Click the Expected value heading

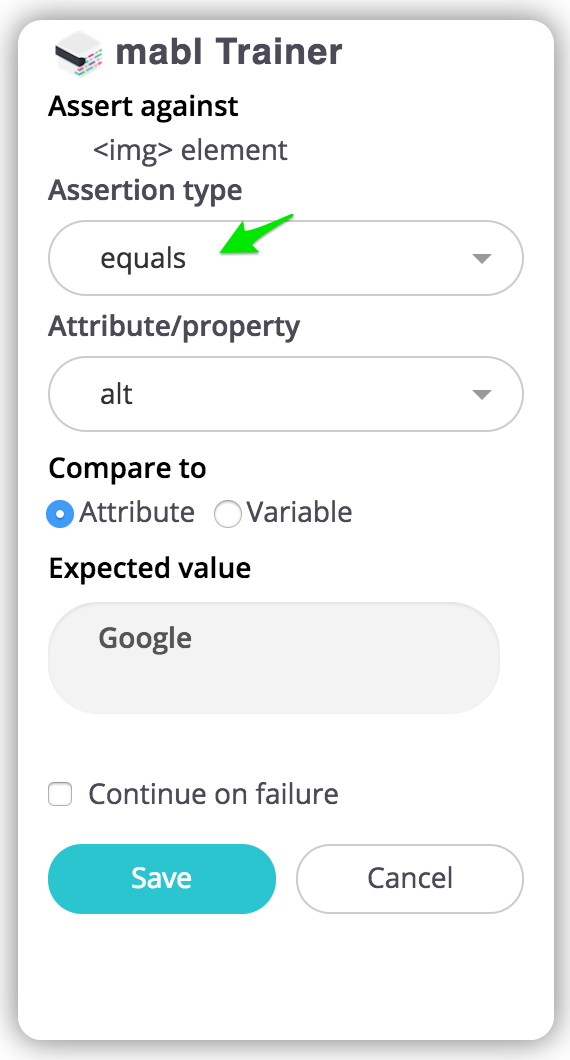click(149, 568)
